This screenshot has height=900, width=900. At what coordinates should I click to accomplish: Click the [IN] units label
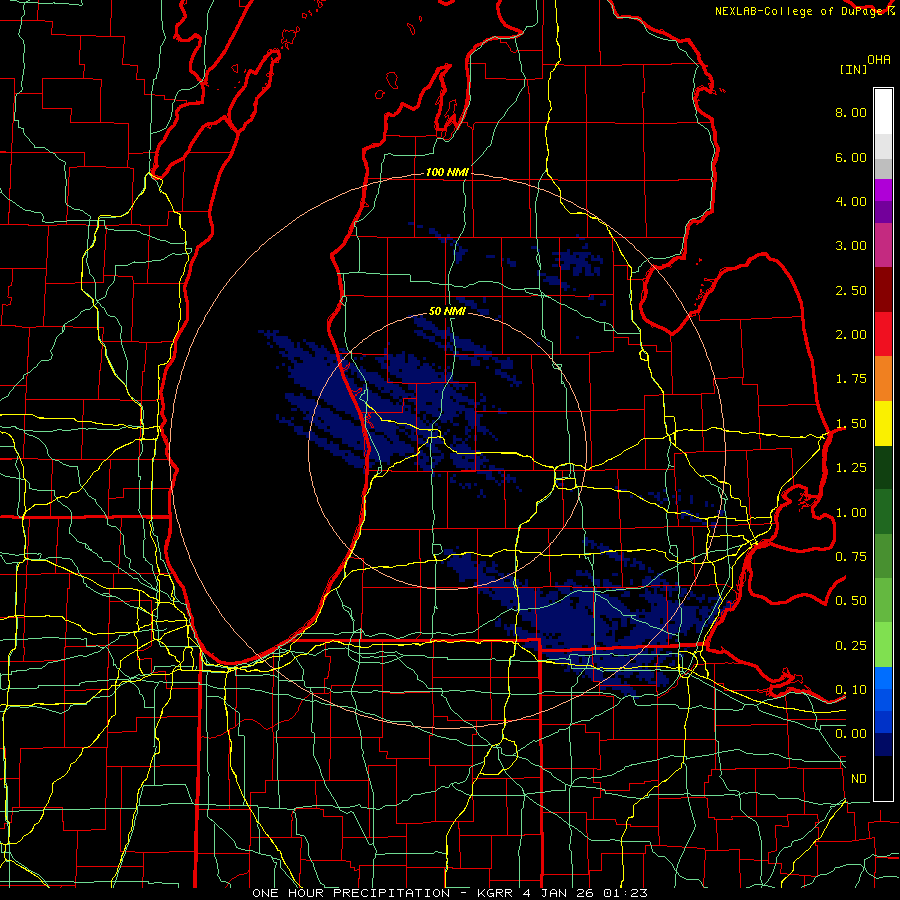point(853,69)
